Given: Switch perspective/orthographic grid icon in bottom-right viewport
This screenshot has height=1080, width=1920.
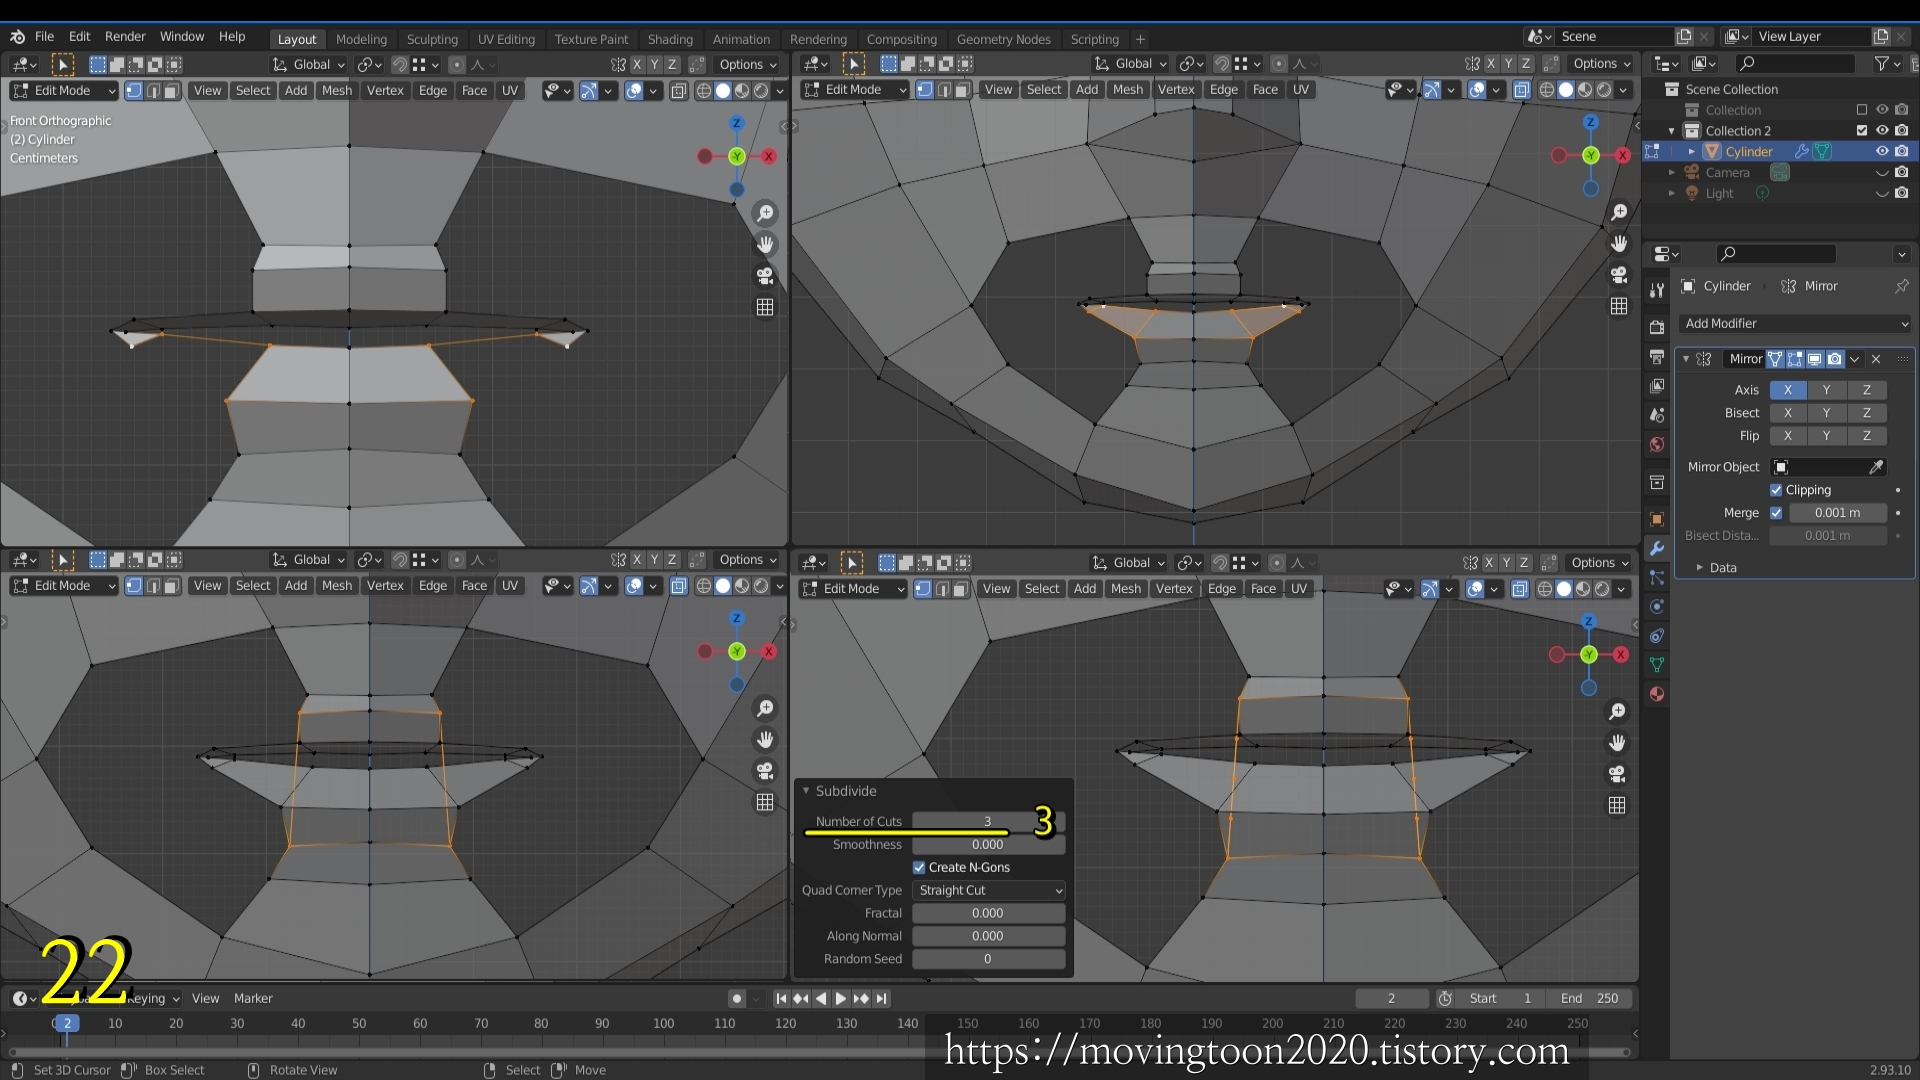Looking at the screenshot, I should (1617, 805).
